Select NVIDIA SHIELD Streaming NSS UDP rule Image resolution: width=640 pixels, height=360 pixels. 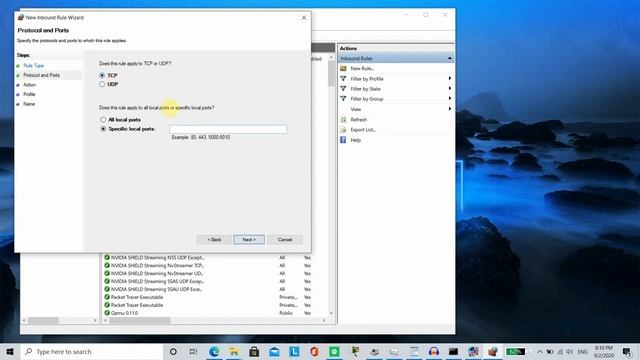click(x=157, y=258)
